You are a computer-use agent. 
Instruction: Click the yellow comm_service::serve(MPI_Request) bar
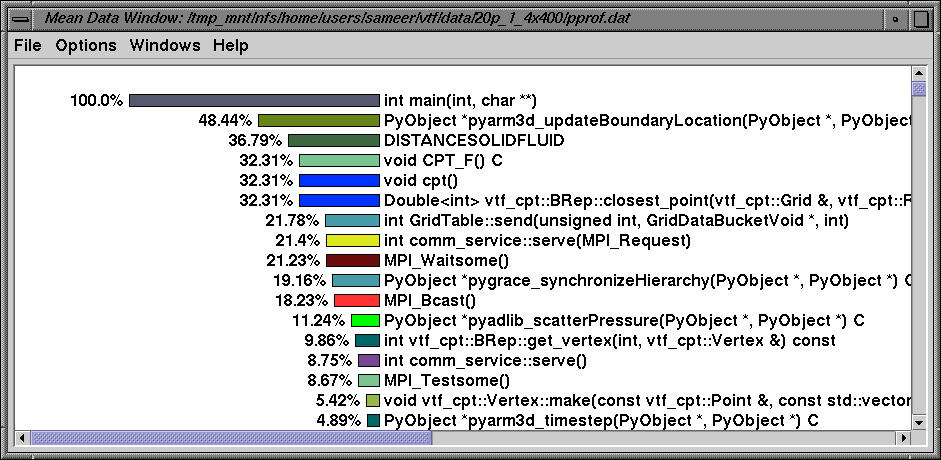coord(353,240)
